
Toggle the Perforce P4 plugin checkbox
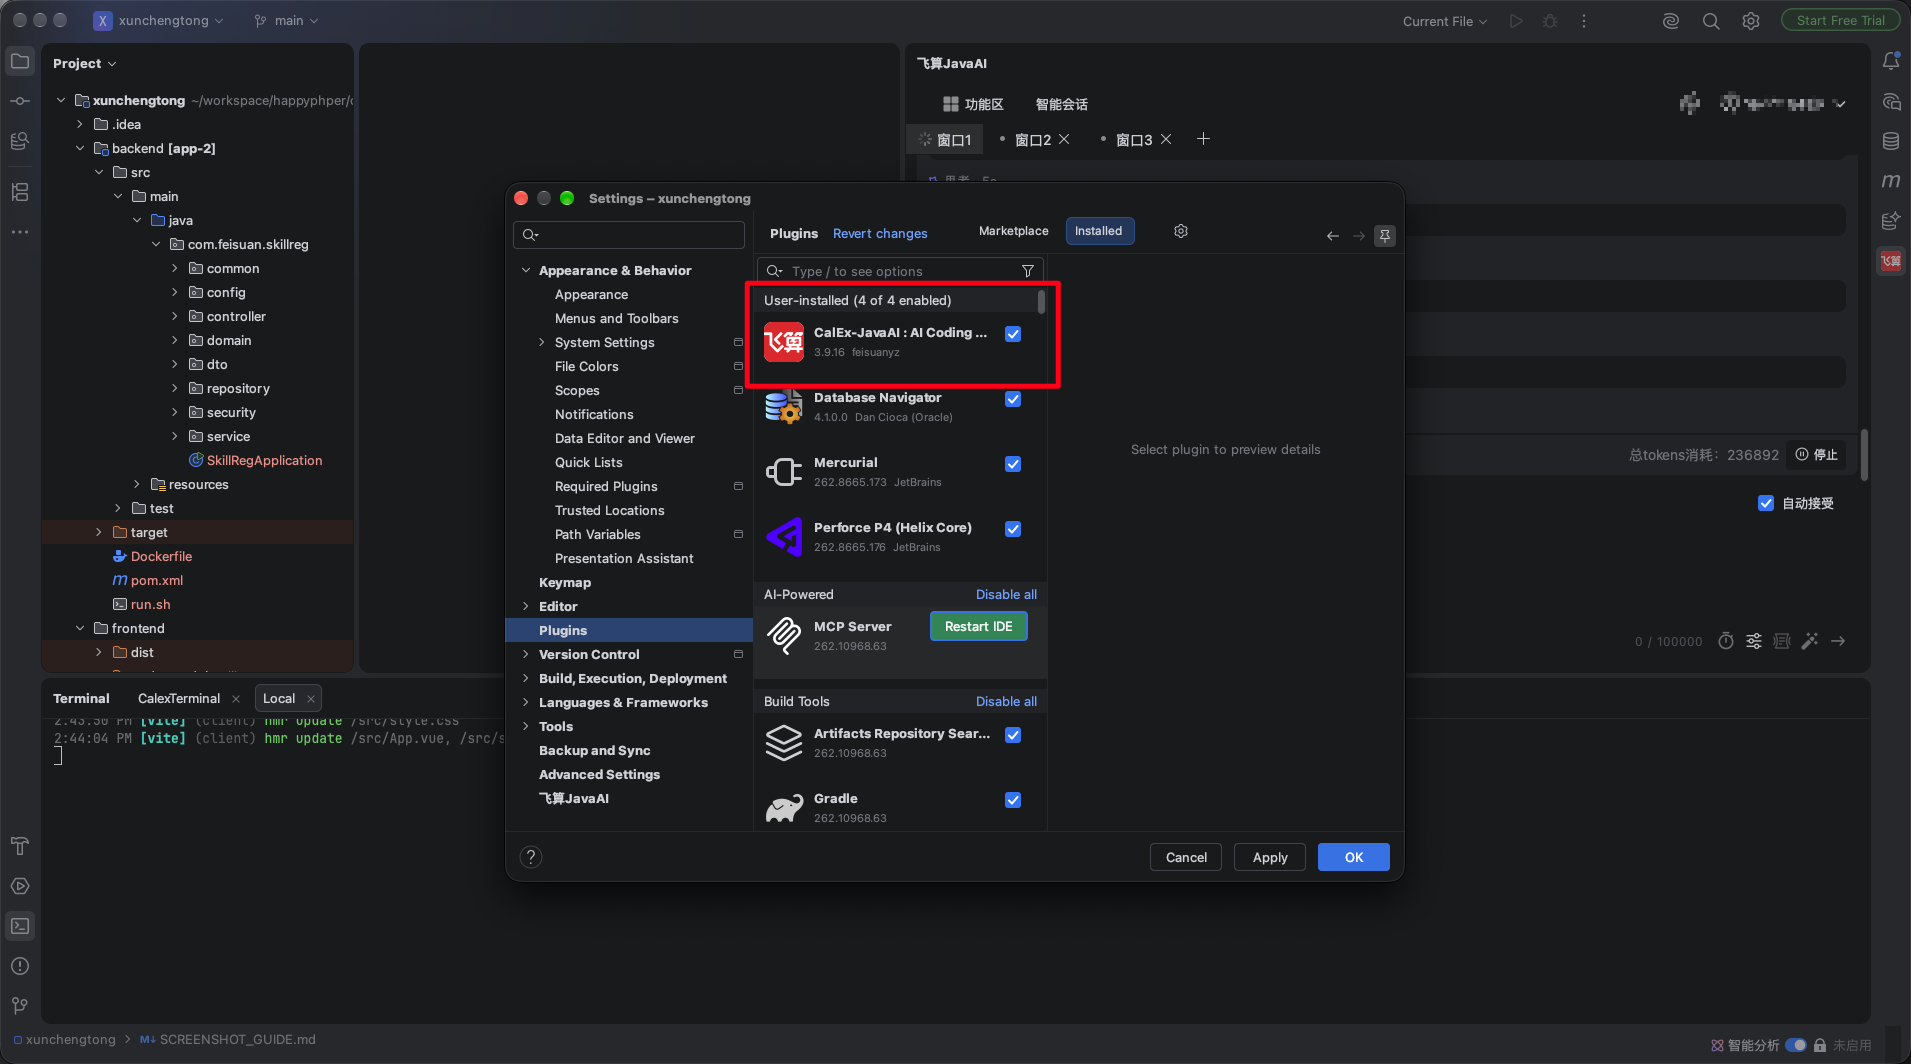[1013, 529]
